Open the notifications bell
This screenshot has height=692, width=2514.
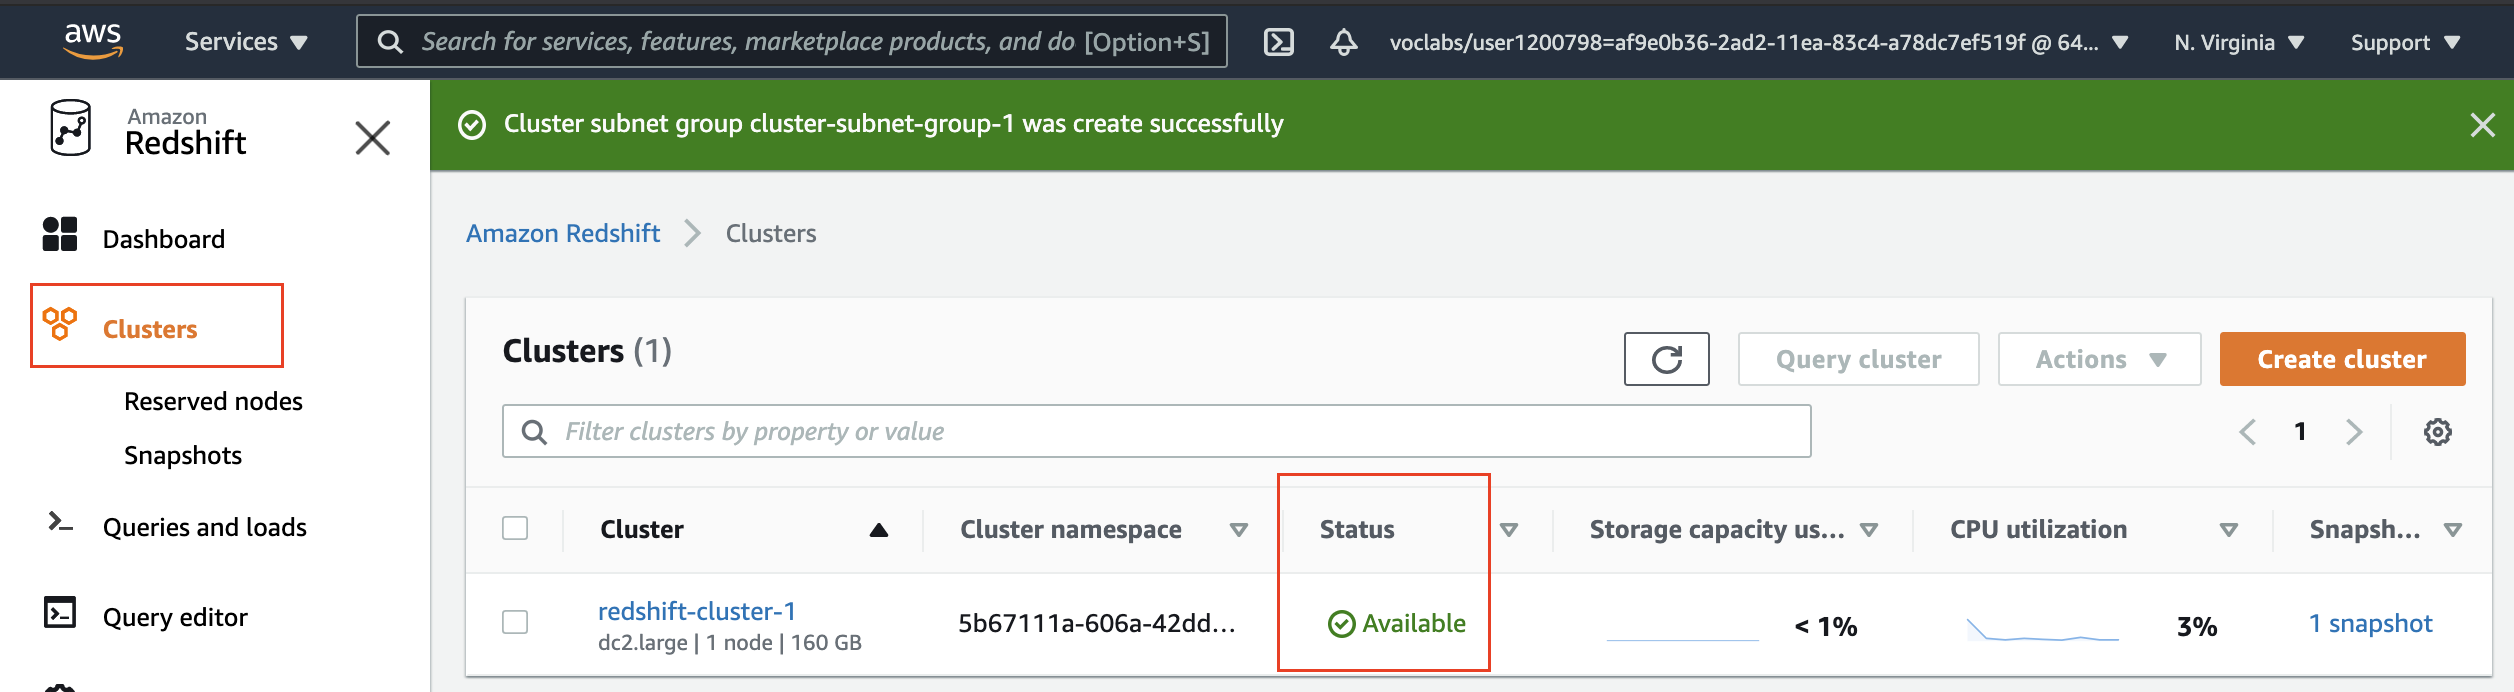[x=1344, y=42]
